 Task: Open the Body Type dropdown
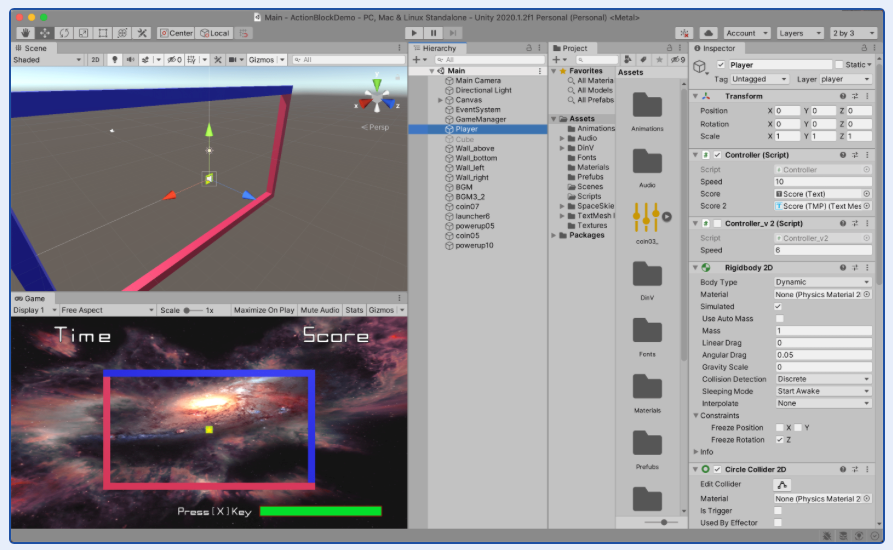coord(822,282)
